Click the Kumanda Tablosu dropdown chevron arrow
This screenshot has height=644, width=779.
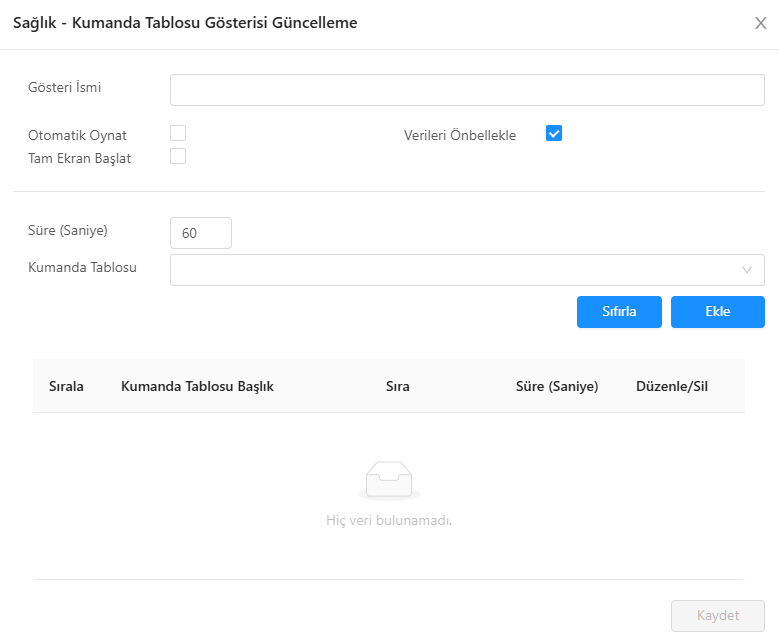[747, 270]
